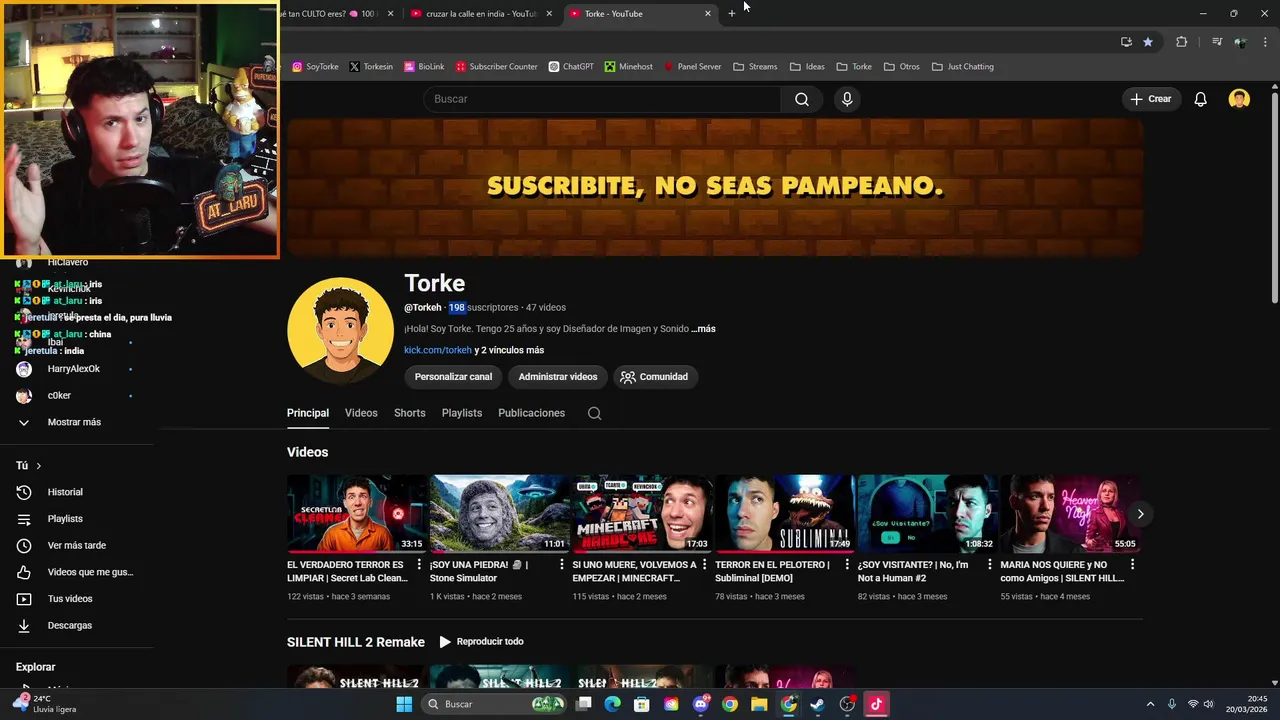This screenshot has height=720, width=1280.
Task: Open the Windows Start menu
Action: tap(404, 704)
